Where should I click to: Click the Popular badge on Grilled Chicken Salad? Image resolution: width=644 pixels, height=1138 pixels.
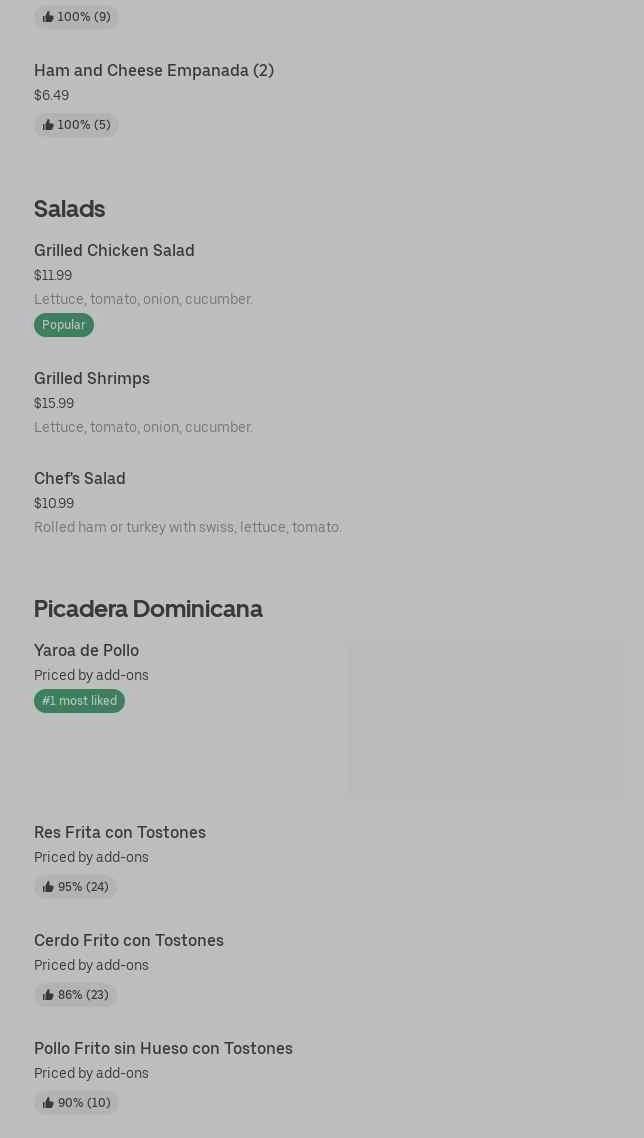point(64,325)
